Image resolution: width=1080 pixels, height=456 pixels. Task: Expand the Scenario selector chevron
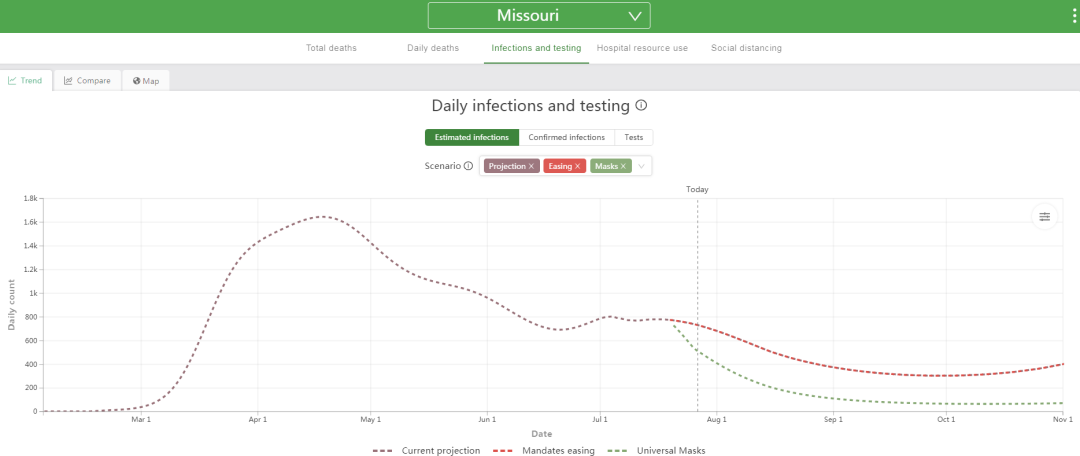point(641,166)
